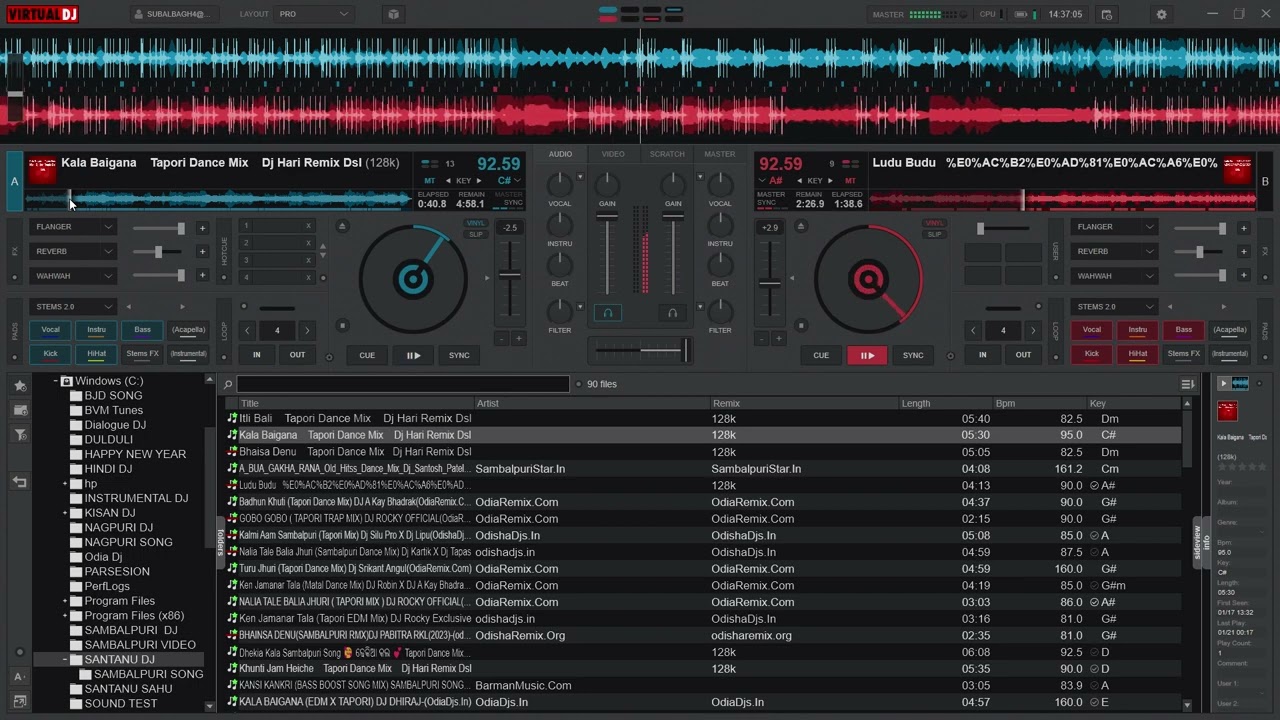Click the headphone cue button for deck B

point(672,313)
